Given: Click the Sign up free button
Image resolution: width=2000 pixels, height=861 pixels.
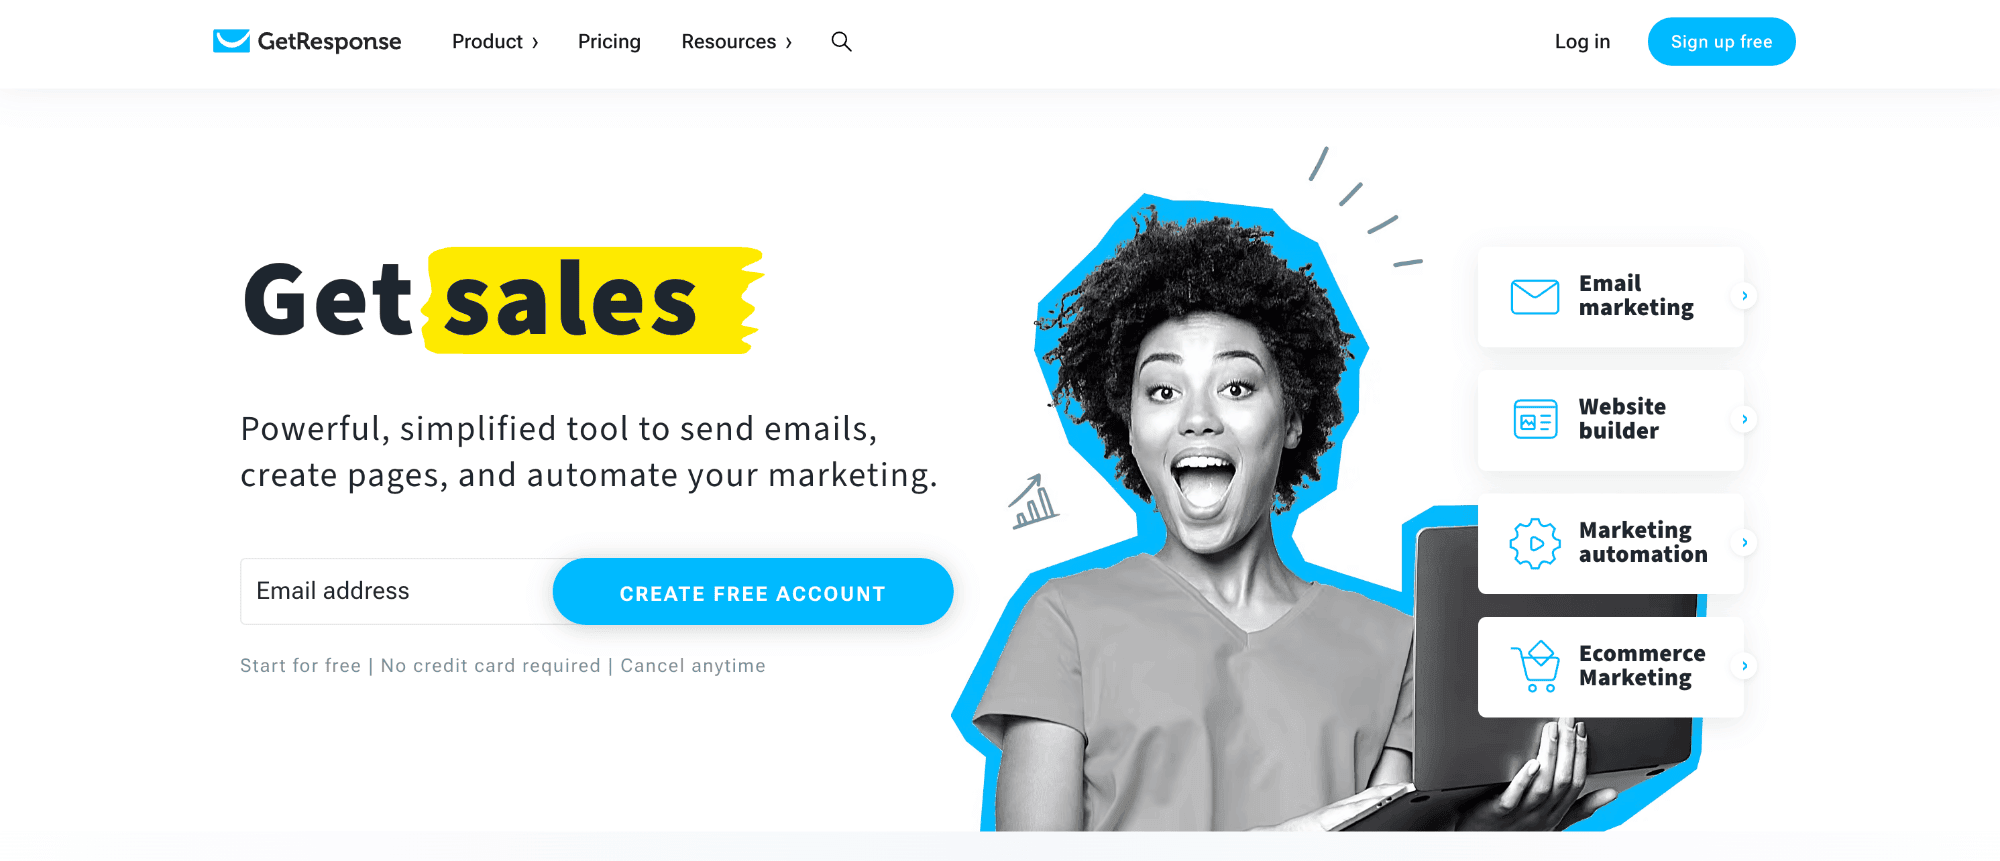Looking at the screenshot, I should click(1721, 42).
